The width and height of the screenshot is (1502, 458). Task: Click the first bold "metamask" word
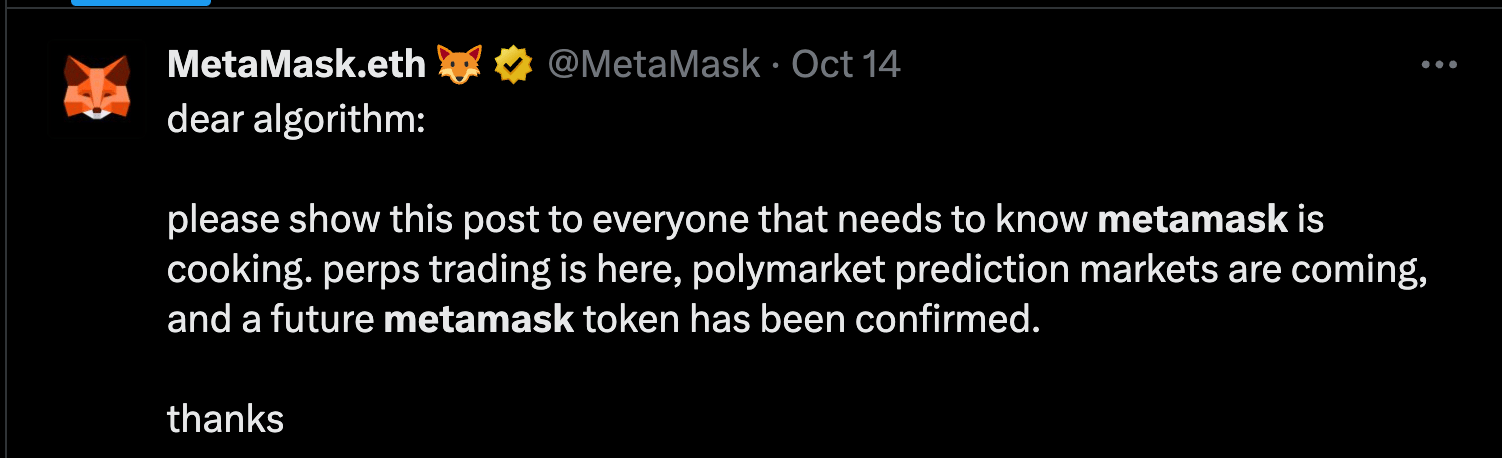tap(1192, 220)
